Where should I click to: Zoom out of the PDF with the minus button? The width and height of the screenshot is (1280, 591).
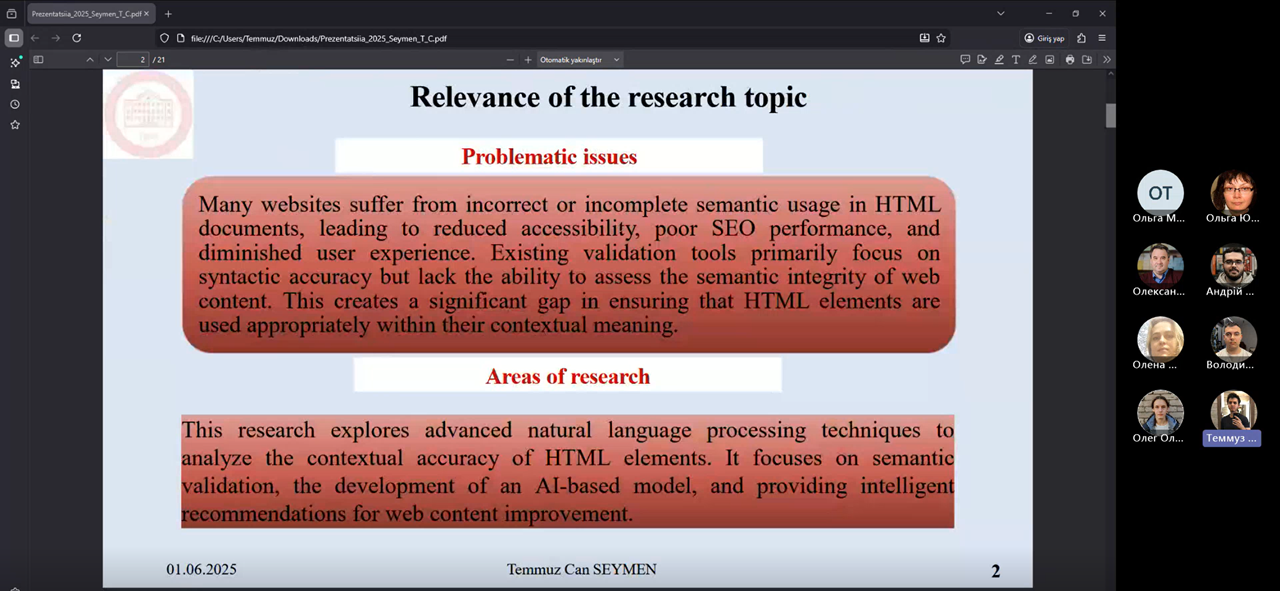510,60
